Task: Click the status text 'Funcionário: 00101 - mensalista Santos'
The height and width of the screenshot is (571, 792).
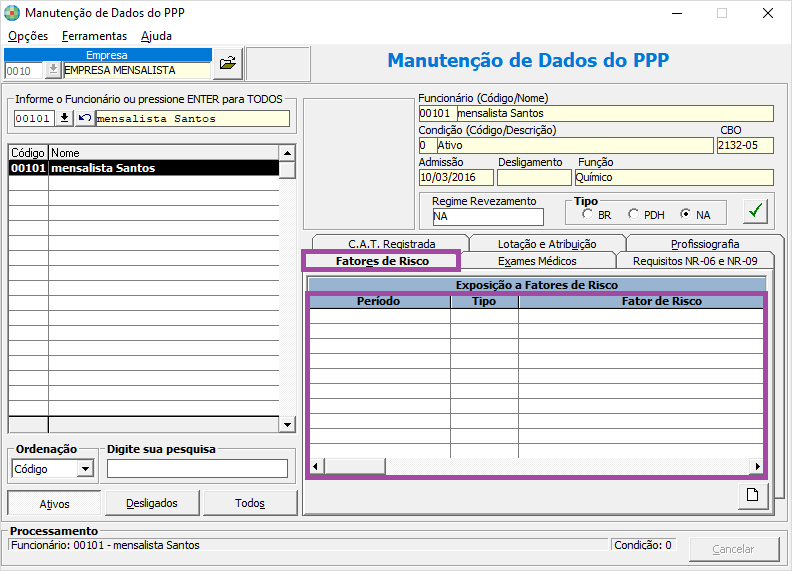Action: pos(105,545)
